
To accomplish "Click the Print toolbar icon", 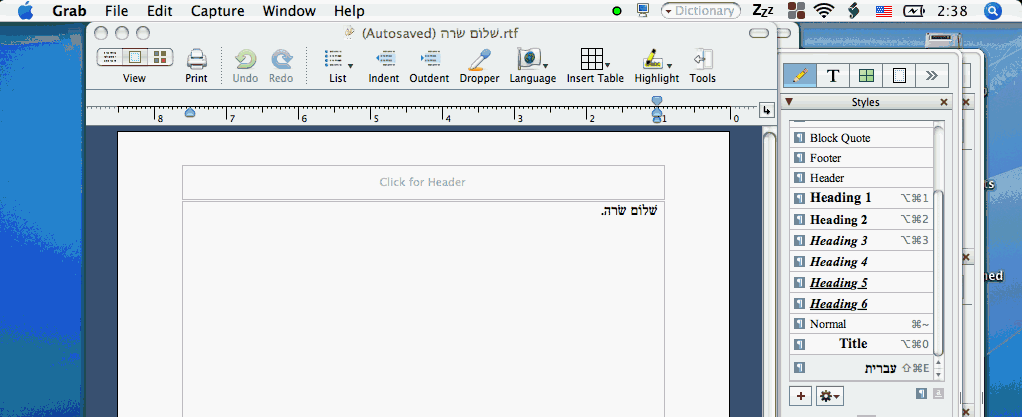I will (x=196, y=59).
